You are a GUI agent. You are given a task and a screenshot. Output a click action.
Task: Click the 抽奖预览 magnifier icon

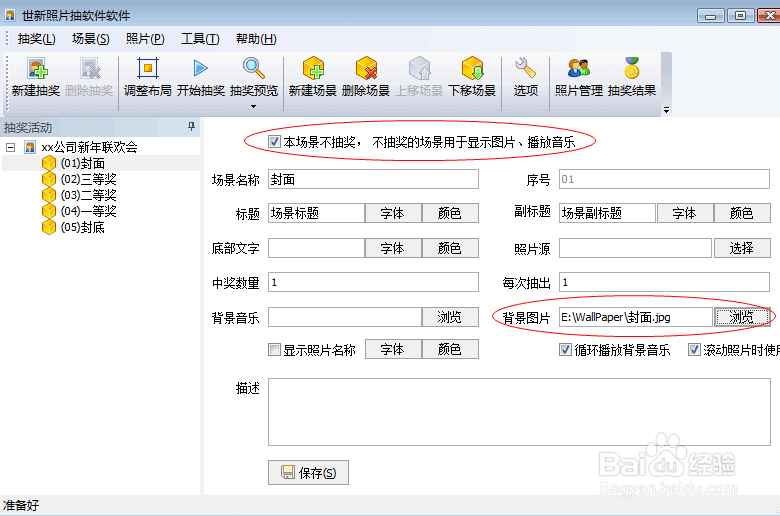(x=254, y=69)
